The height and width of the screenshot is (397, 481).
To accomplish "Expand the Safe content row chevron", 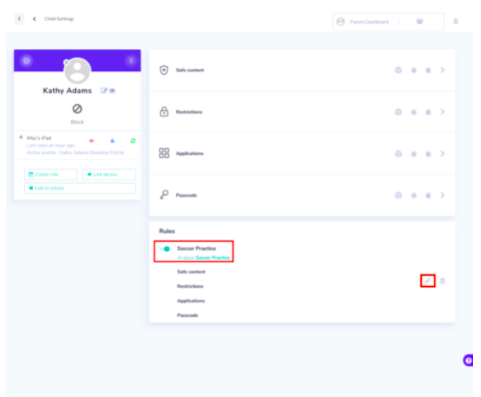I will coord(442,70).
